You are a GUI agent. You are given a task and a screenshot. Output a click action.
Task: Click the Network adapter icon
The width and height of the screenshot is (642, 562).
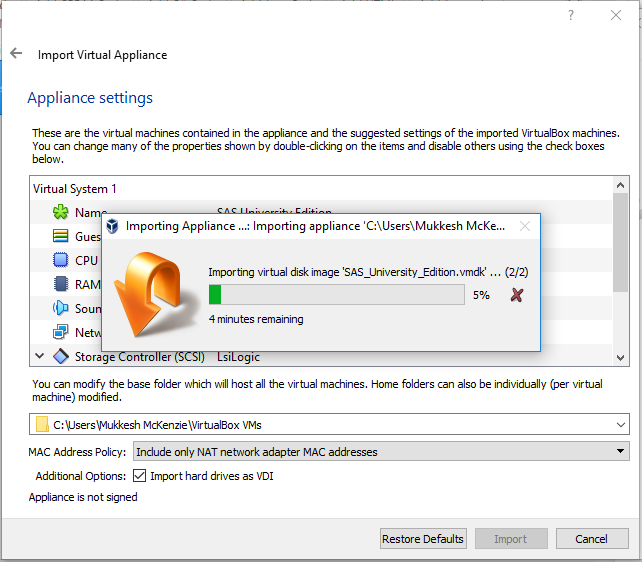61,332
